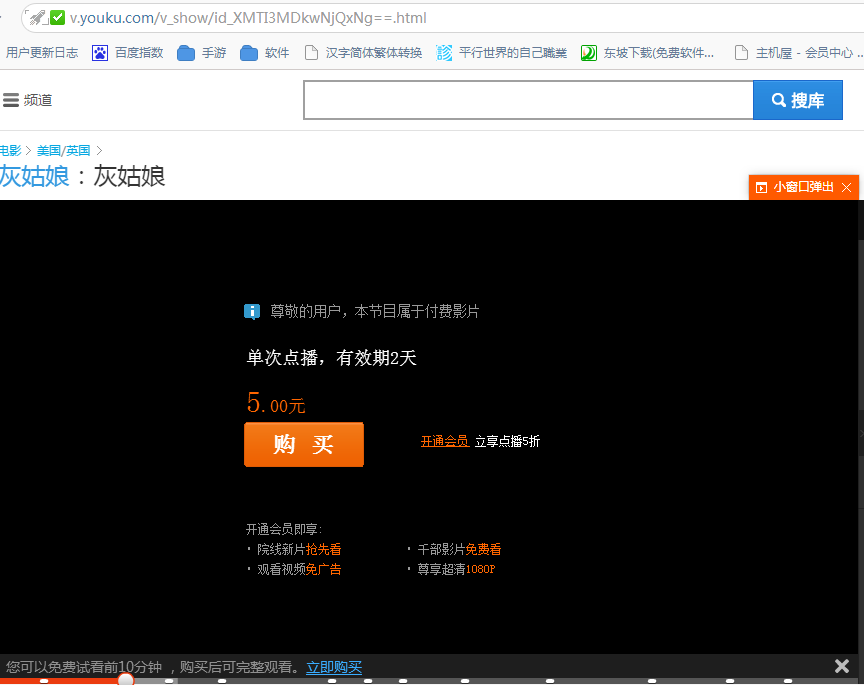Viewport: 864px width, 685px height.
Task: Open the 手游 bookmark folder
Action: pos(202,53)
